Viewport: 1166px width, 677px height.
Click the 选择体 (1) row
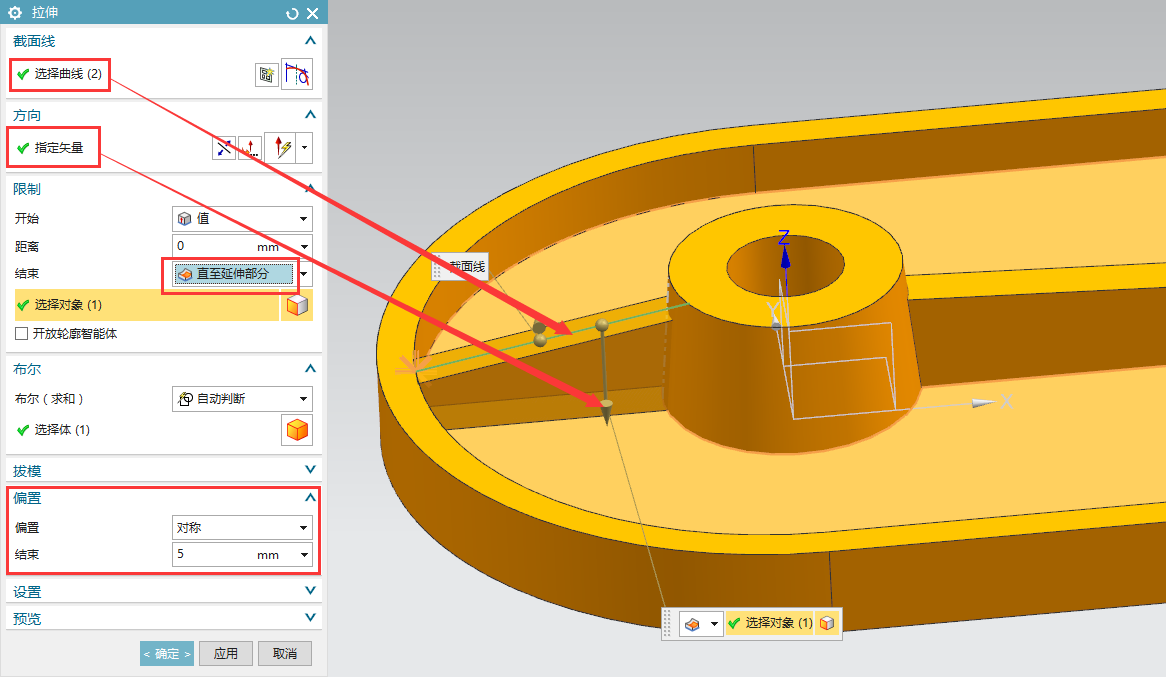coord(146,430)
